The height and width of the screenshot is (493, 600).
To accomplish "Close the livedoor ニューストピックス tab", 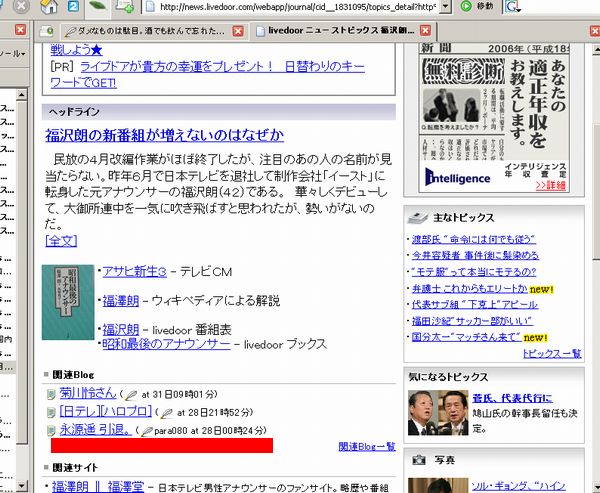I will (425, 31).
